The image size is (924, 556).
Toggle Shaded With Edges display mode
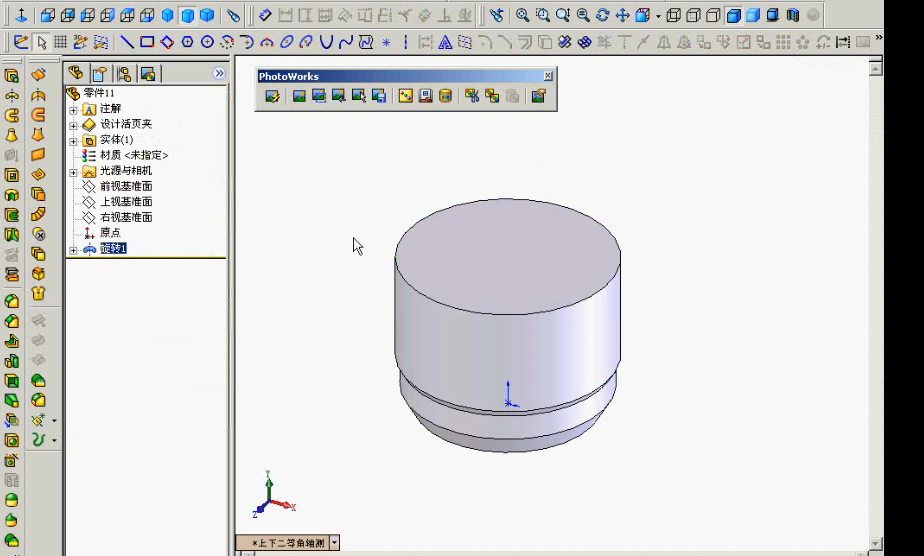point(734,15)
